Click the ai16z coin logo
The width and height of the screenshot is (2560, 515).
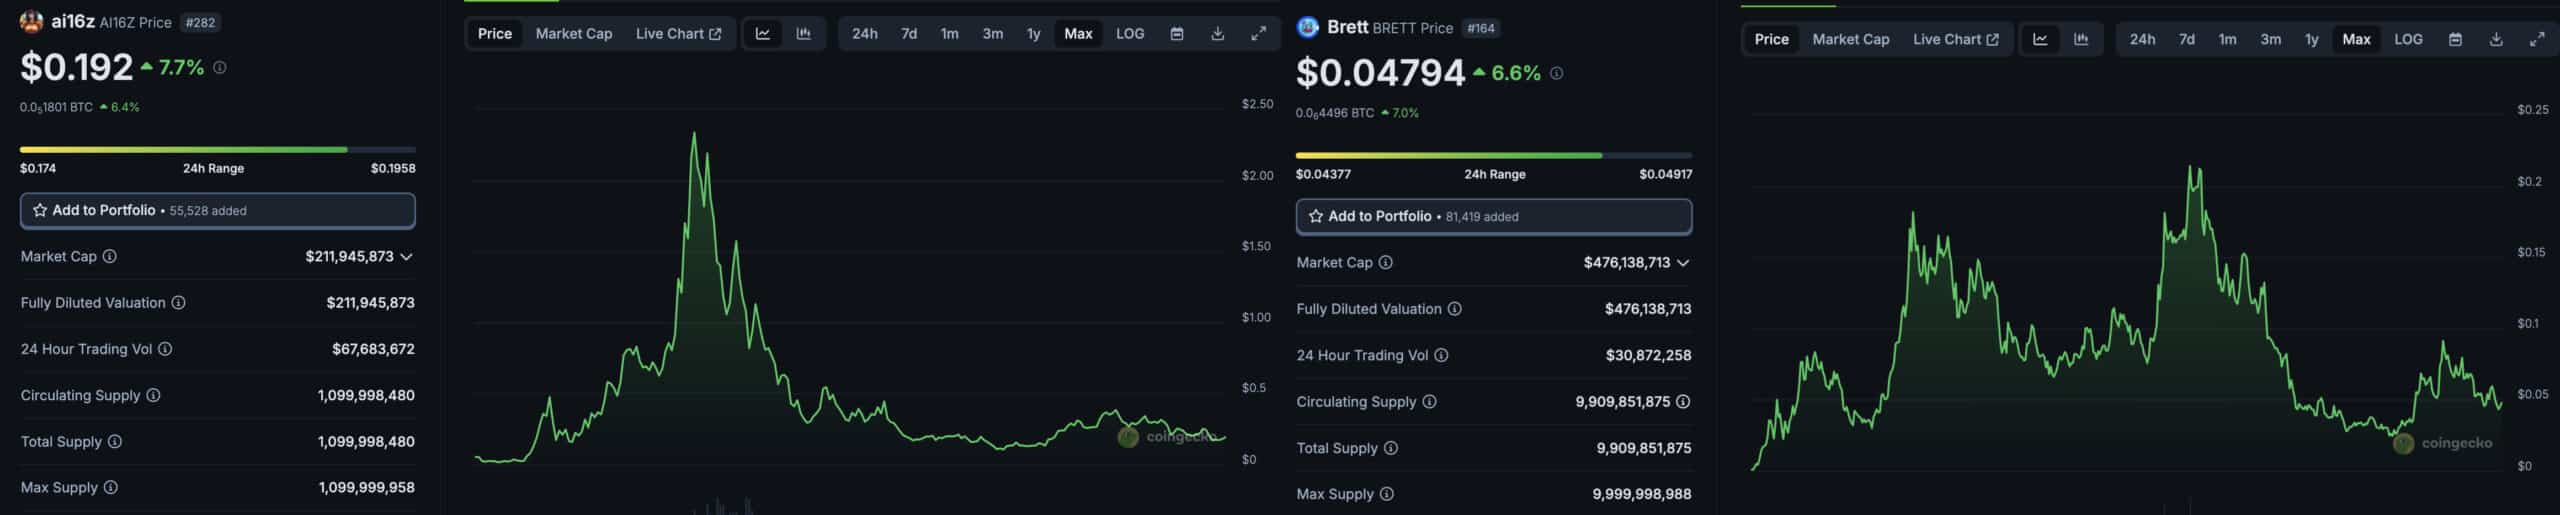[31, 21]
